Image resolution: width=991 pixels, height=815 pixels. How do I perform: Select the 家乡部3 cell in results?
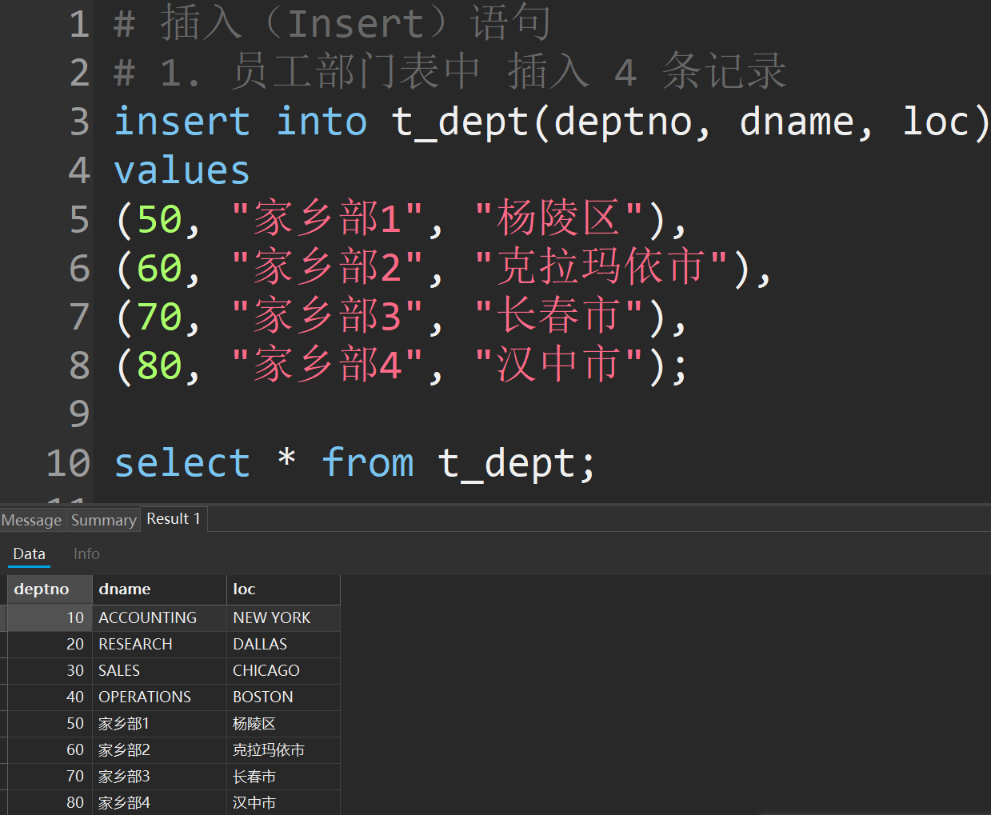click(159, 776)
